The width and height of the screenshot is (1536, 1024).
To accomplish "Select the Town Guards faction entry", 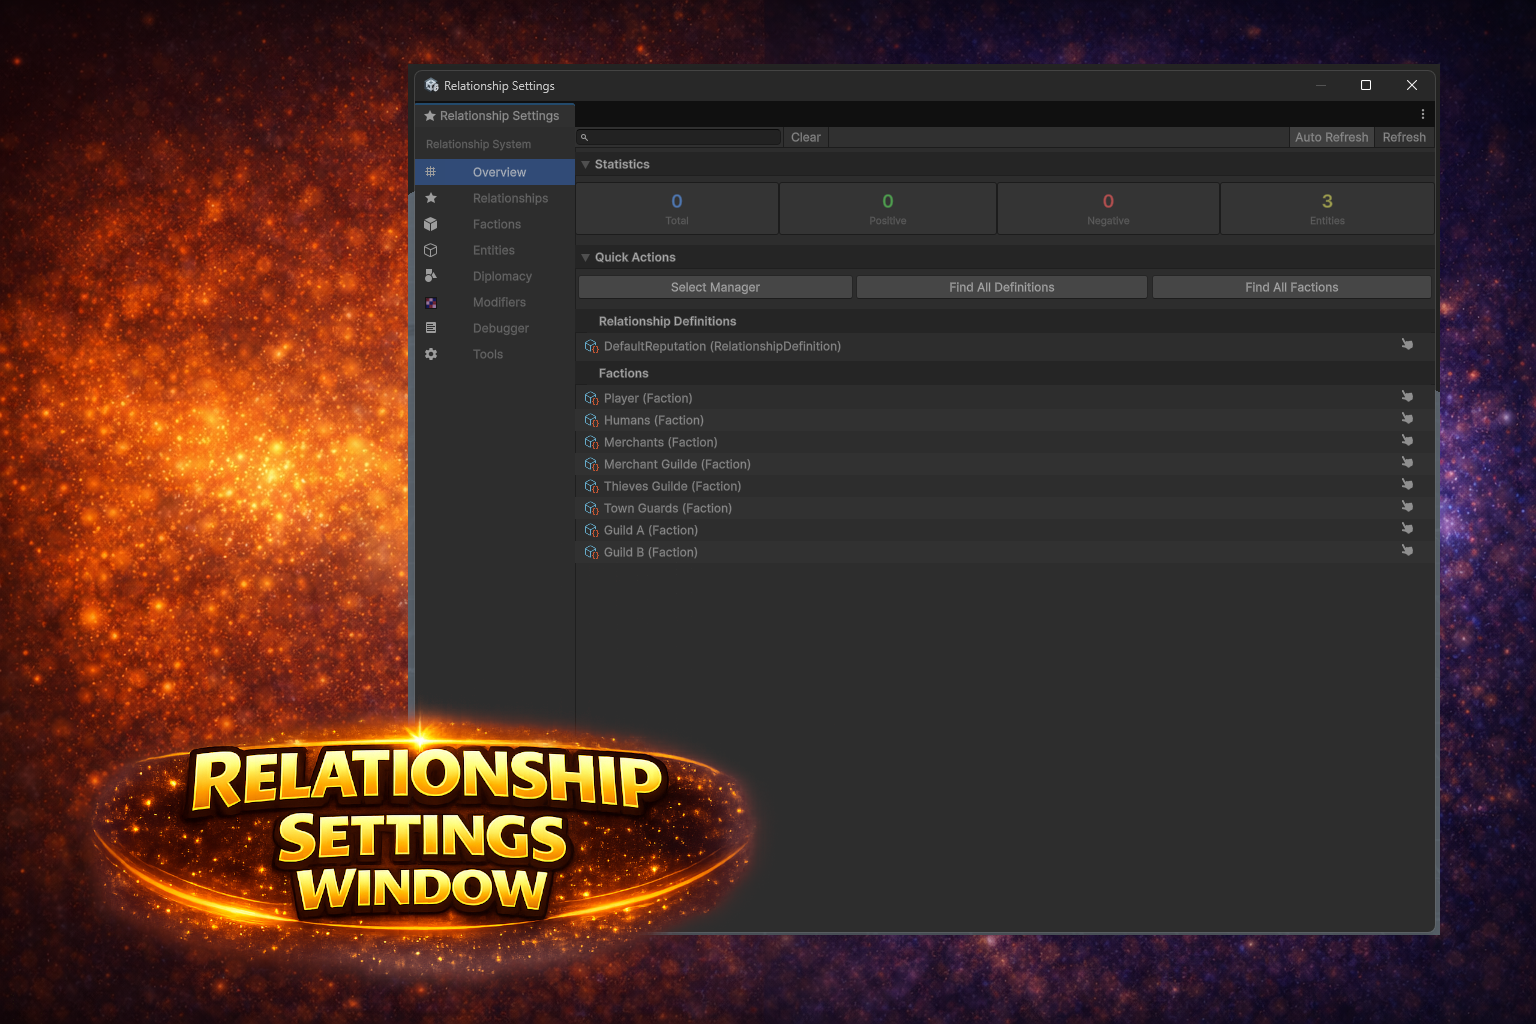I will pyautogui.click(x=667, y=508).
